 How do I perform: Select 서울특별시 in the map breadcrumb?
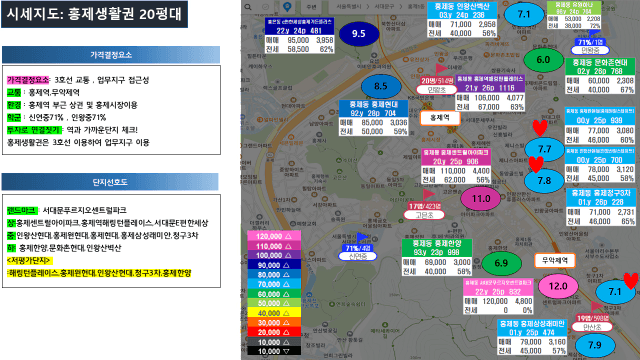pyautogui.click(x=350, y=7)
